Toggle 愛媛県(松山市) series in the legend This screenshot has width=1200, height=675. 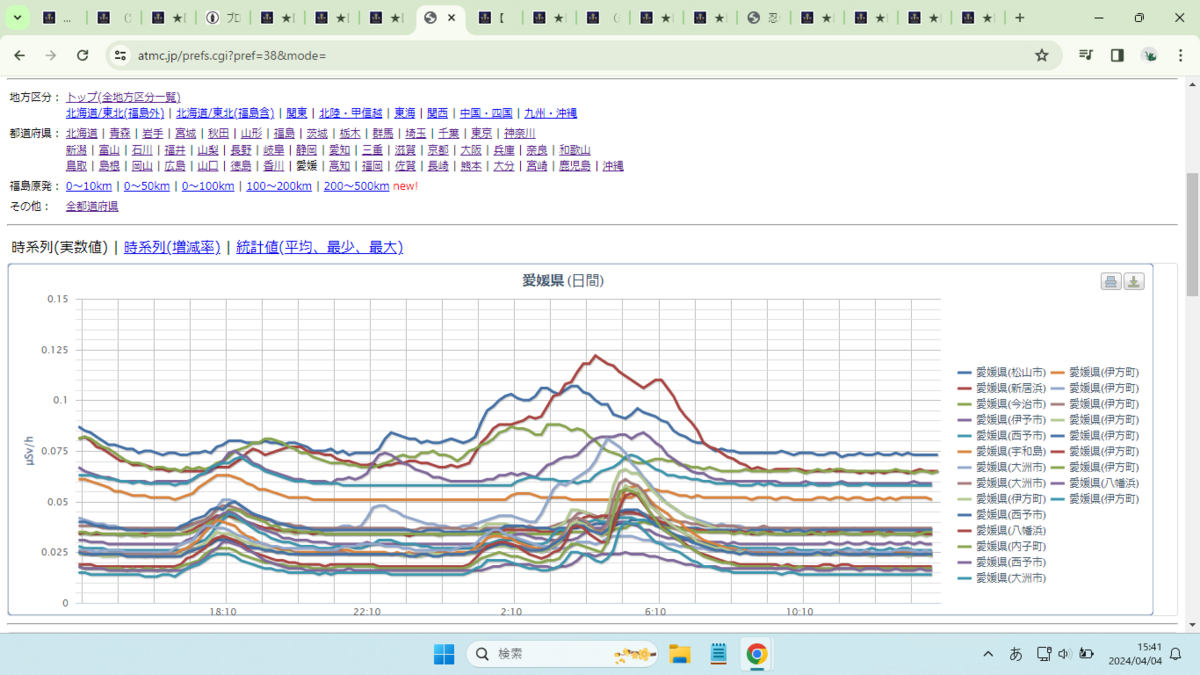[x=1002, y=372]
